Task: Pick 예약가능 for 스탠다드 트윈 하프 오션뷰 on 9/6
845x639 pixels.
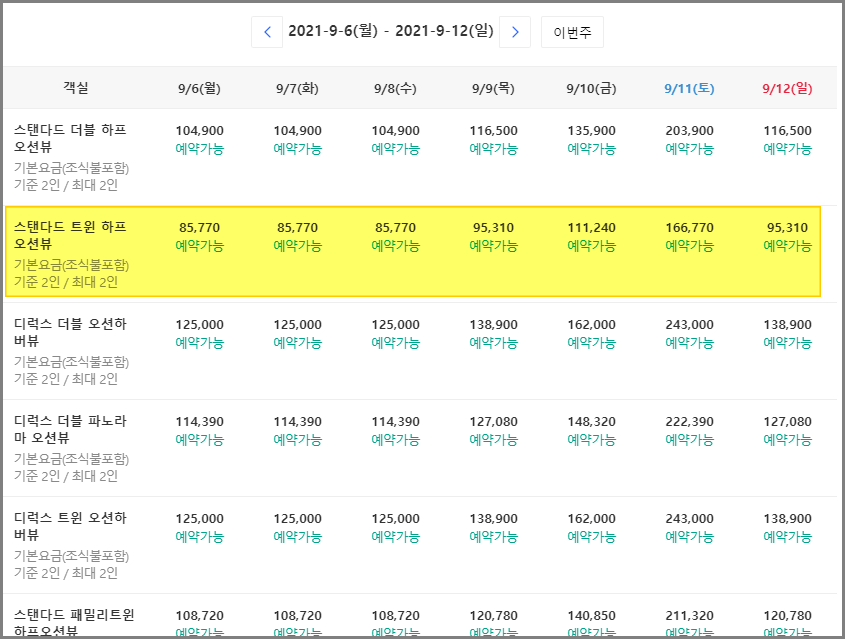Action: pos(199,246)
